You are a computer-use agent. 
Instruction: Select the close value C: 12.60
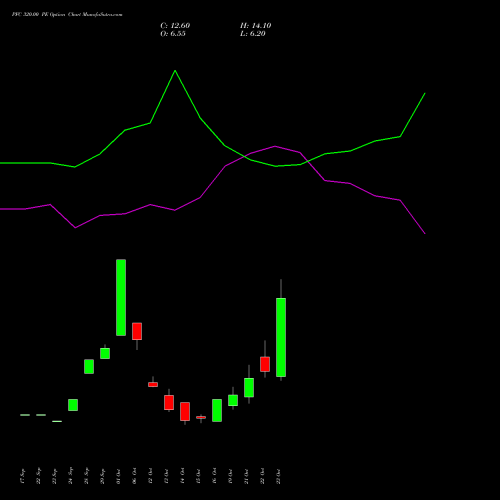point(175,26)
